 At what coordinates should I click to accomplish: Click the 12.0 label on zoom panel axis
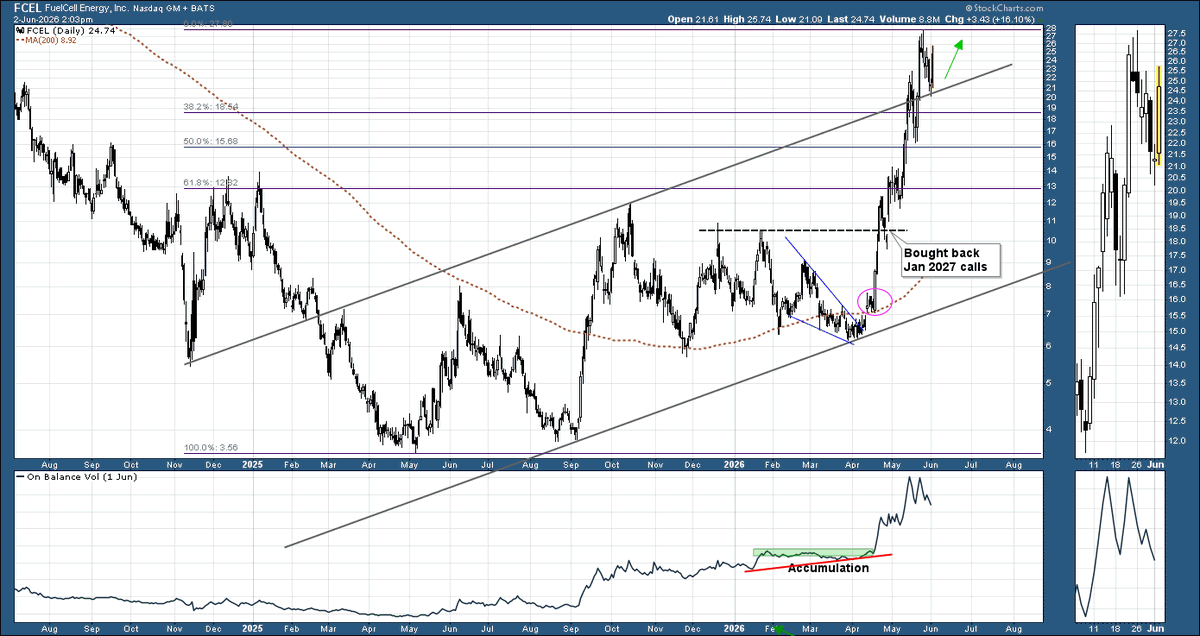pyautogui.click(x=1177, y=440)
